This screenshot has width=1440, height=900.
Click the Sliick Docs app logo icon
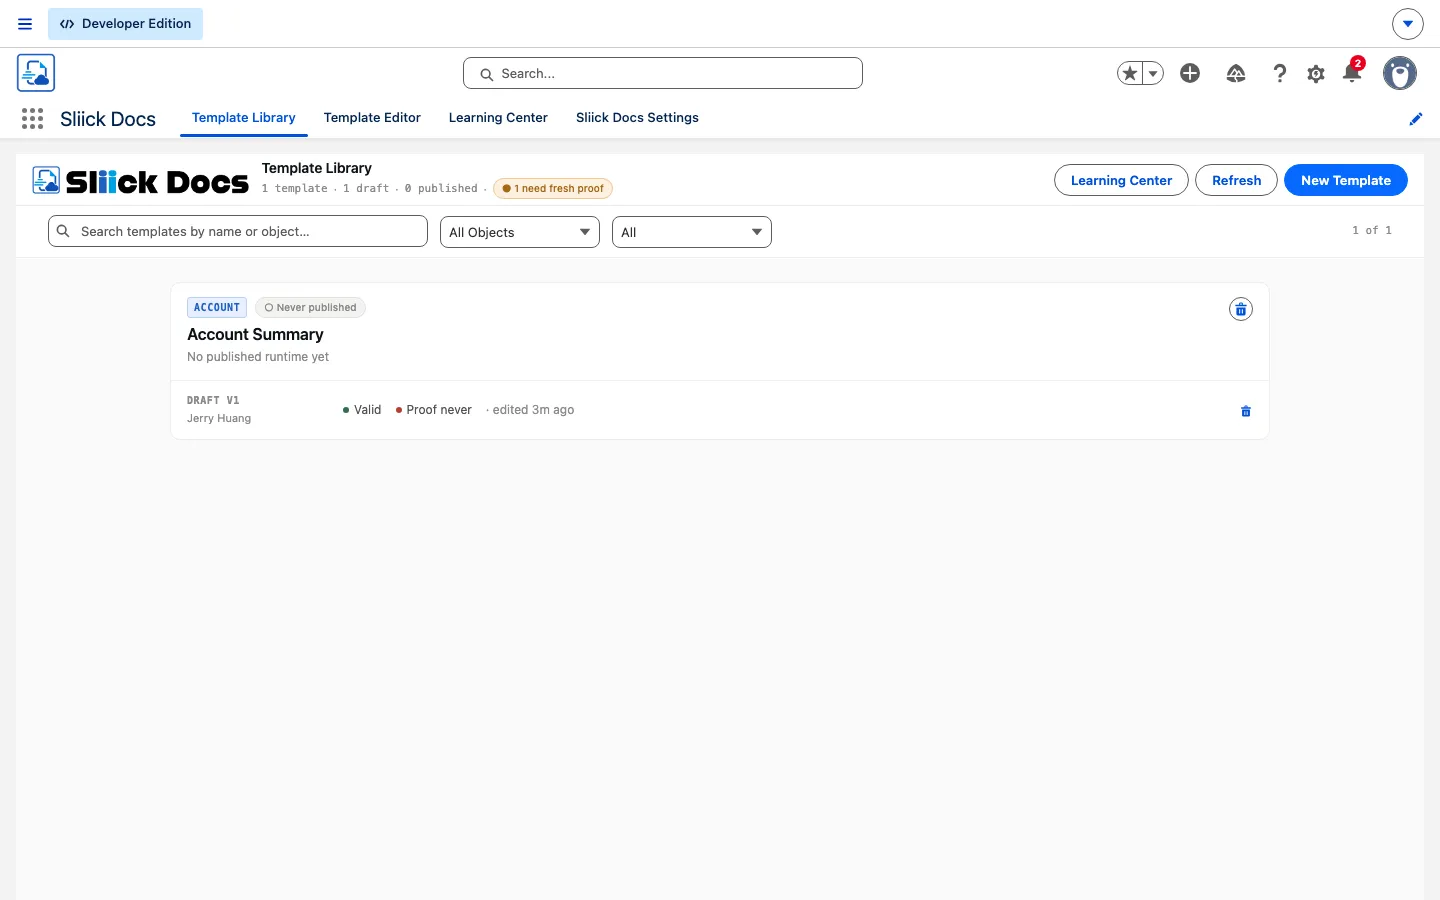point(36,73)
